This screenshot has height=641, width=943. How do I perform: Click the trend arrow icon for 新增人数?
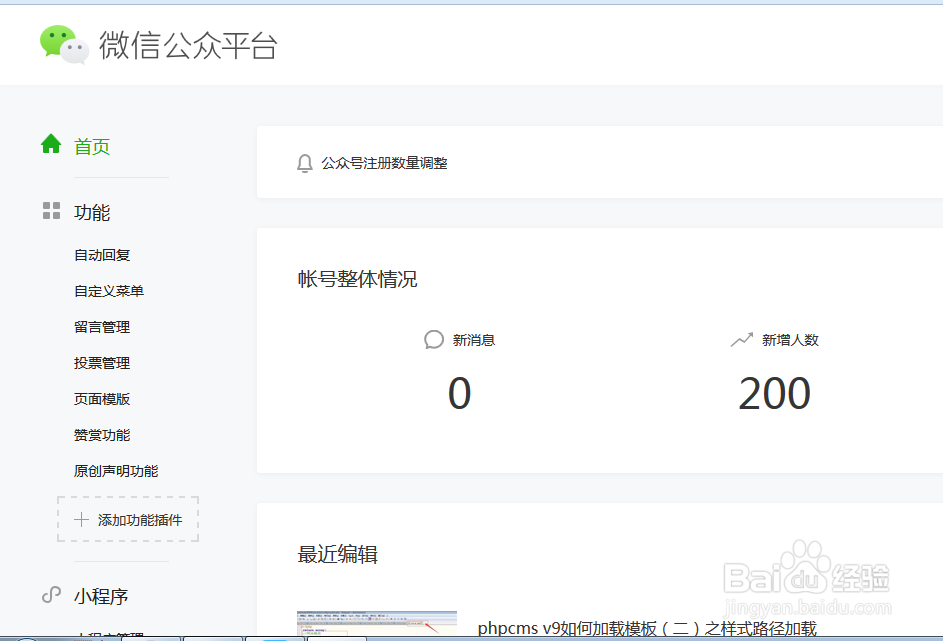coord(742,340)
